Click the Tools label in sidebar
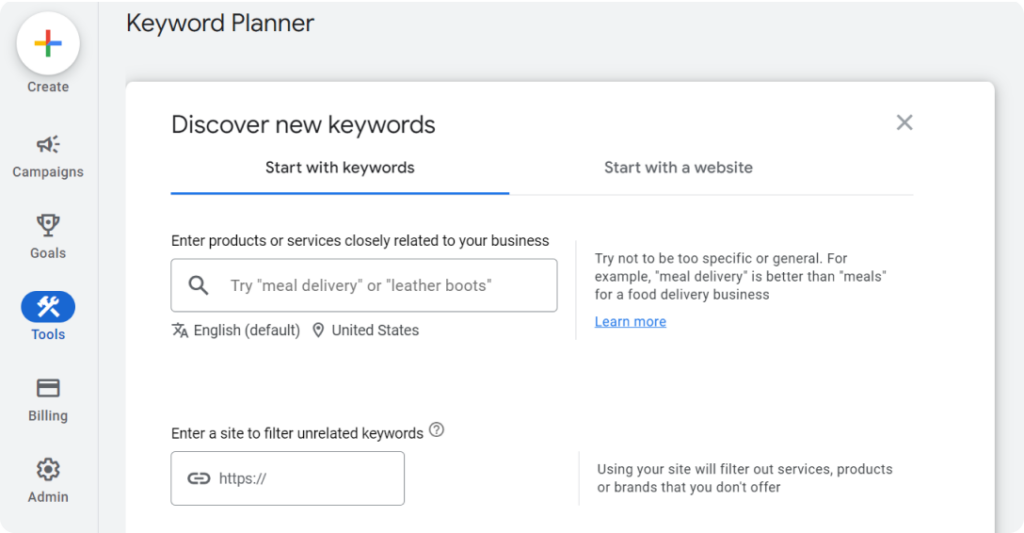The image size is (1024, 533). [48, 334]
